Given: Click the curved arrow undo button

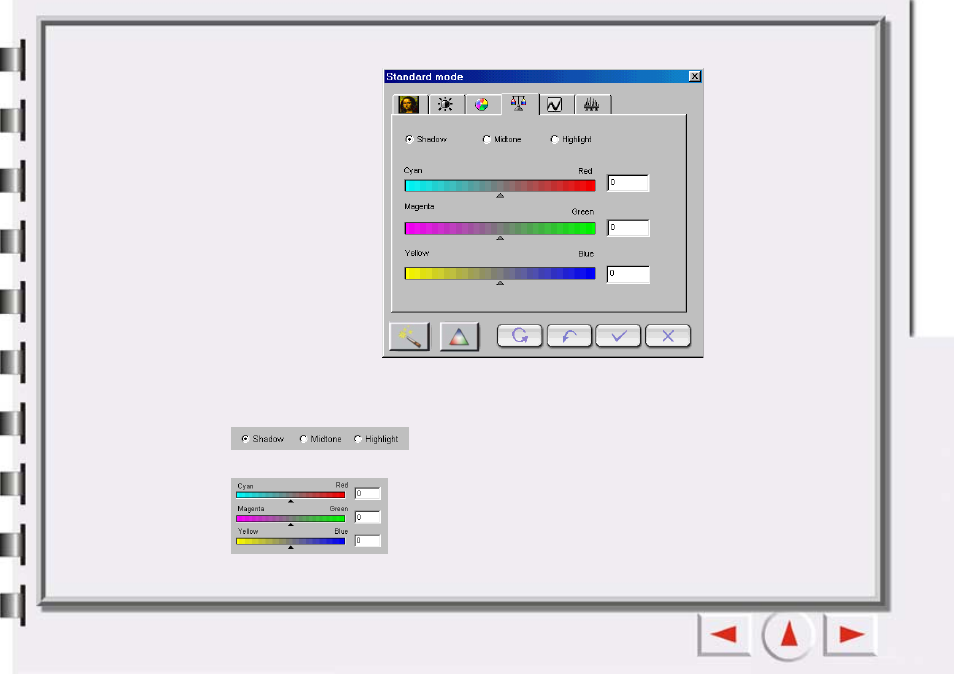Looking at the screenshot, I should (569, 336).
